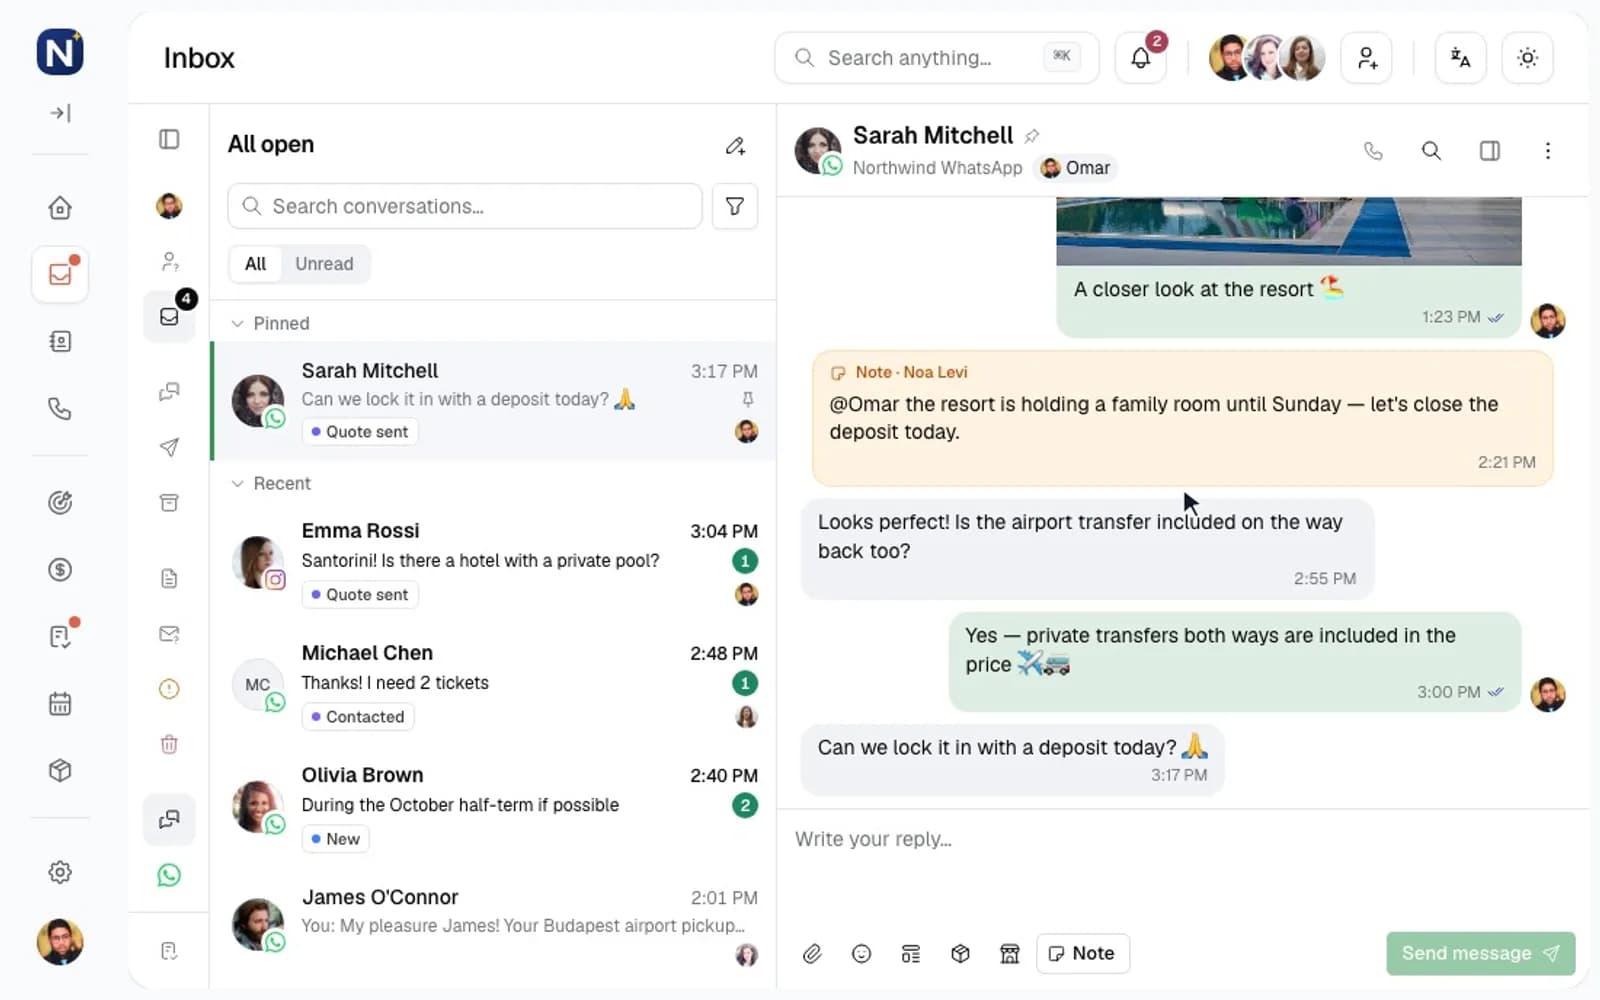Viewport: 1600px width, 1000px height.
Task: Collapse the Pinned section
Action: pyautogui.click(x=270, y=323)
